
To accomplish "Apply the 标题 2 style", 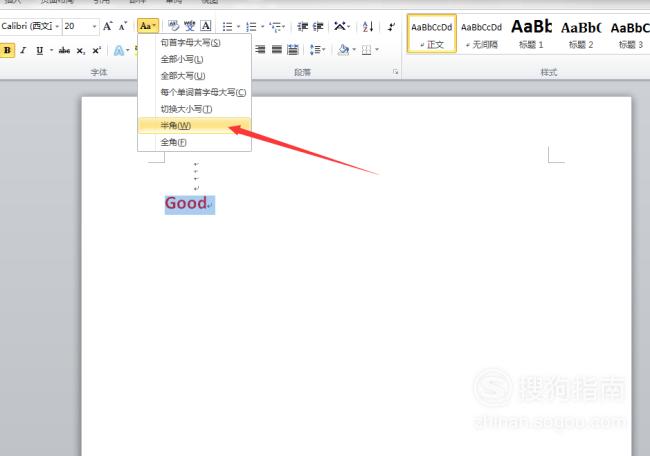I will point(581,34).
